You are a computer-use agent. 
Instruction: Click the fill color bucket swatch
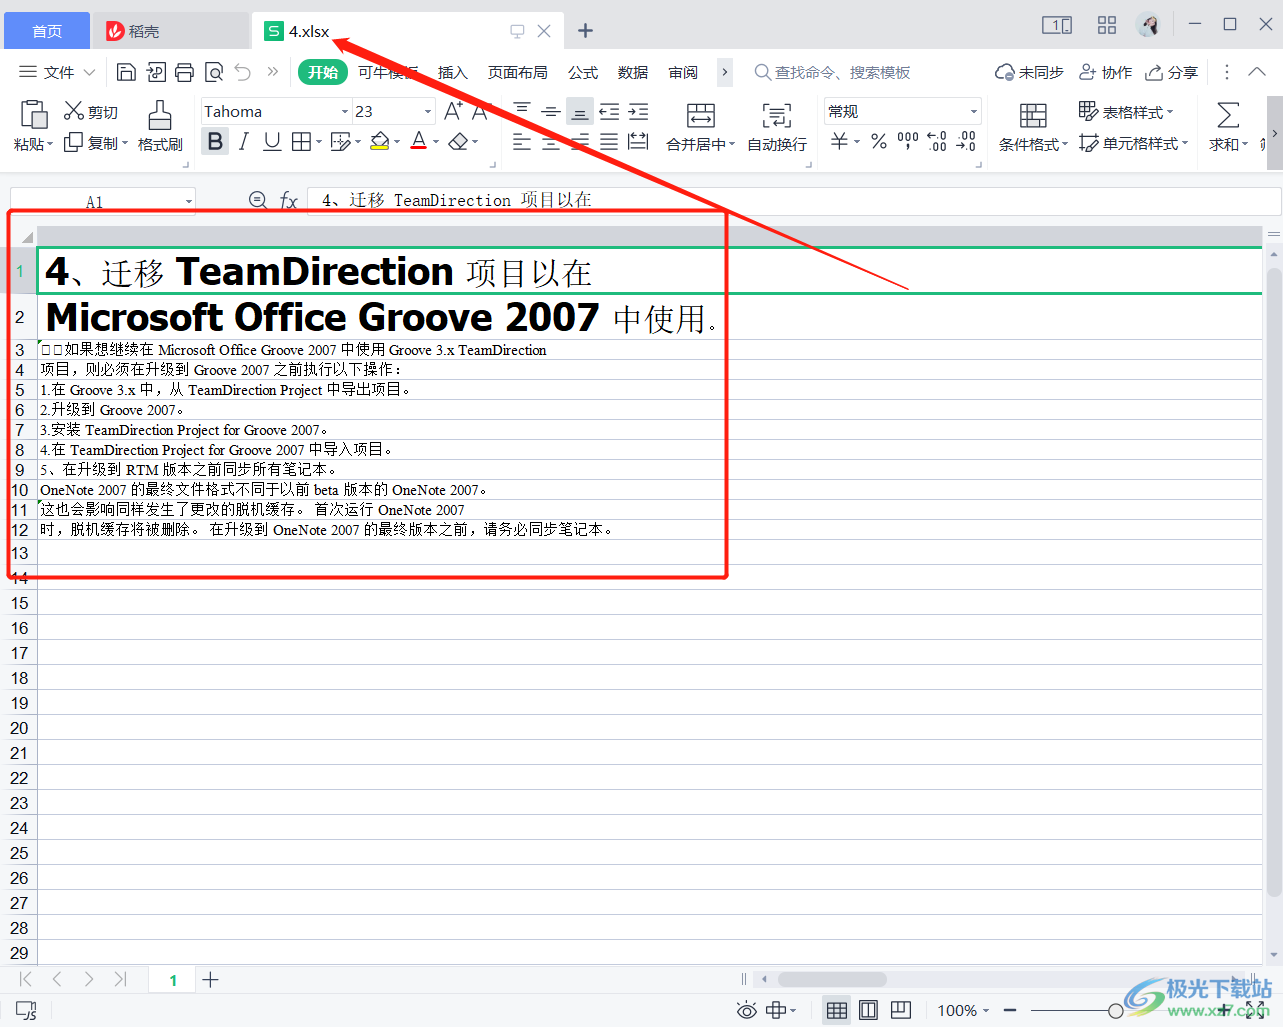click(379, 142)
